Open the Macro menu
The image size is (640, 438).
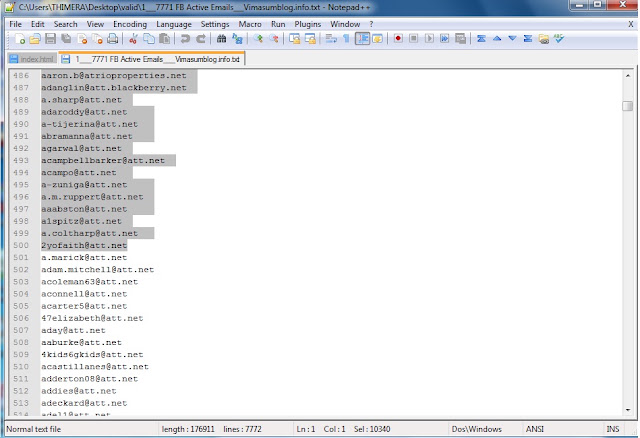(x=250, y=24)
